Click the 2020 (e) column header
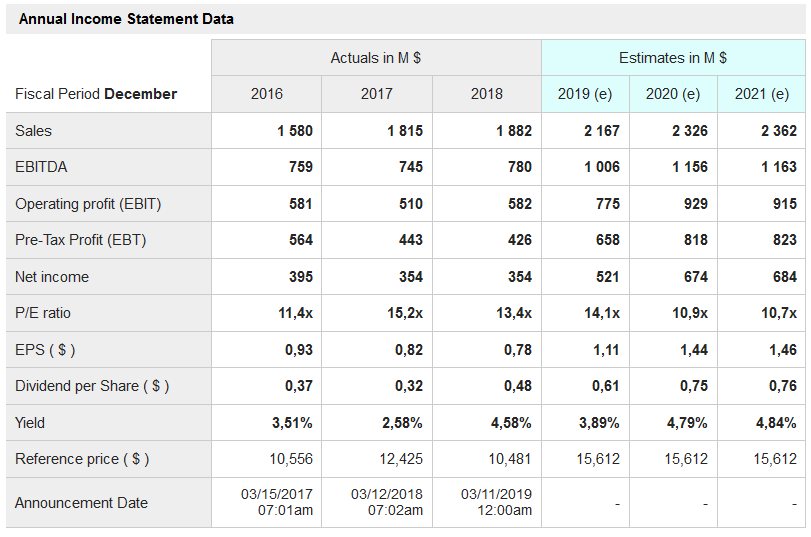 pos(673,94)
